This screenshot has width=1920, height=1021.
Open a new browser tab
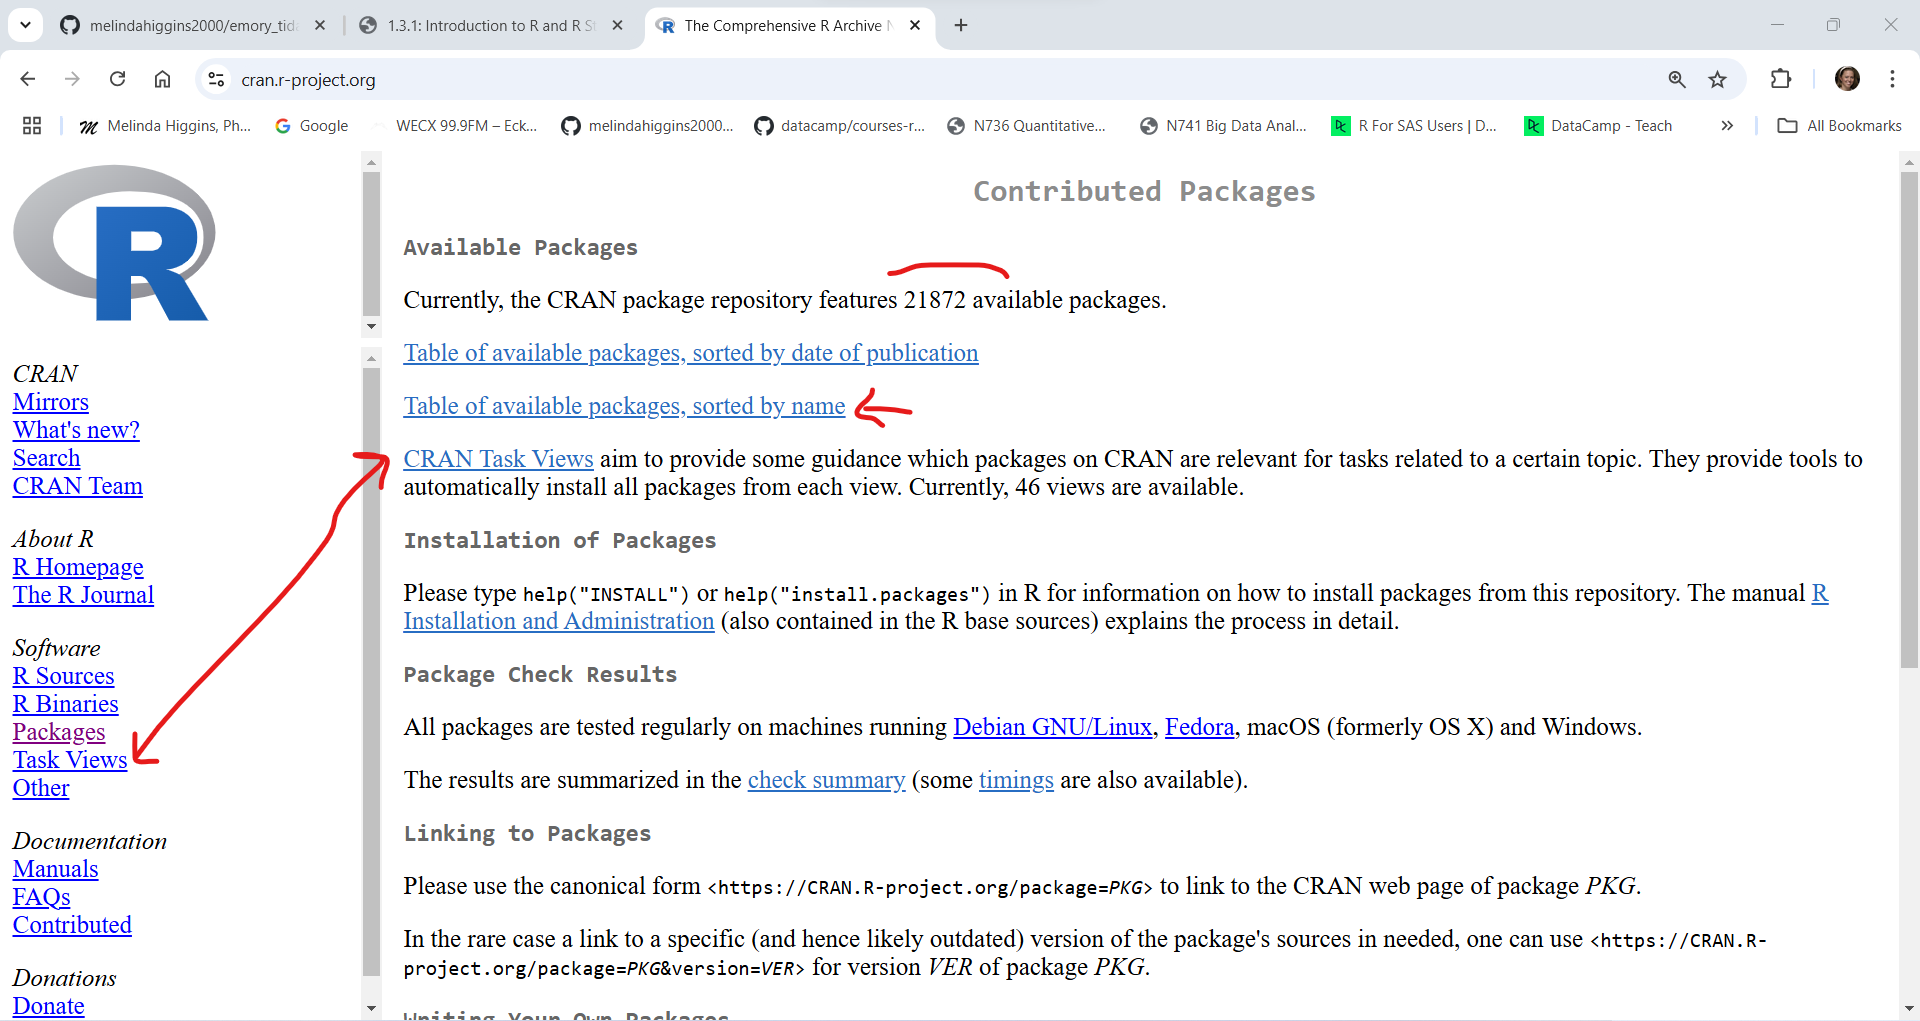tap(961, 25)
